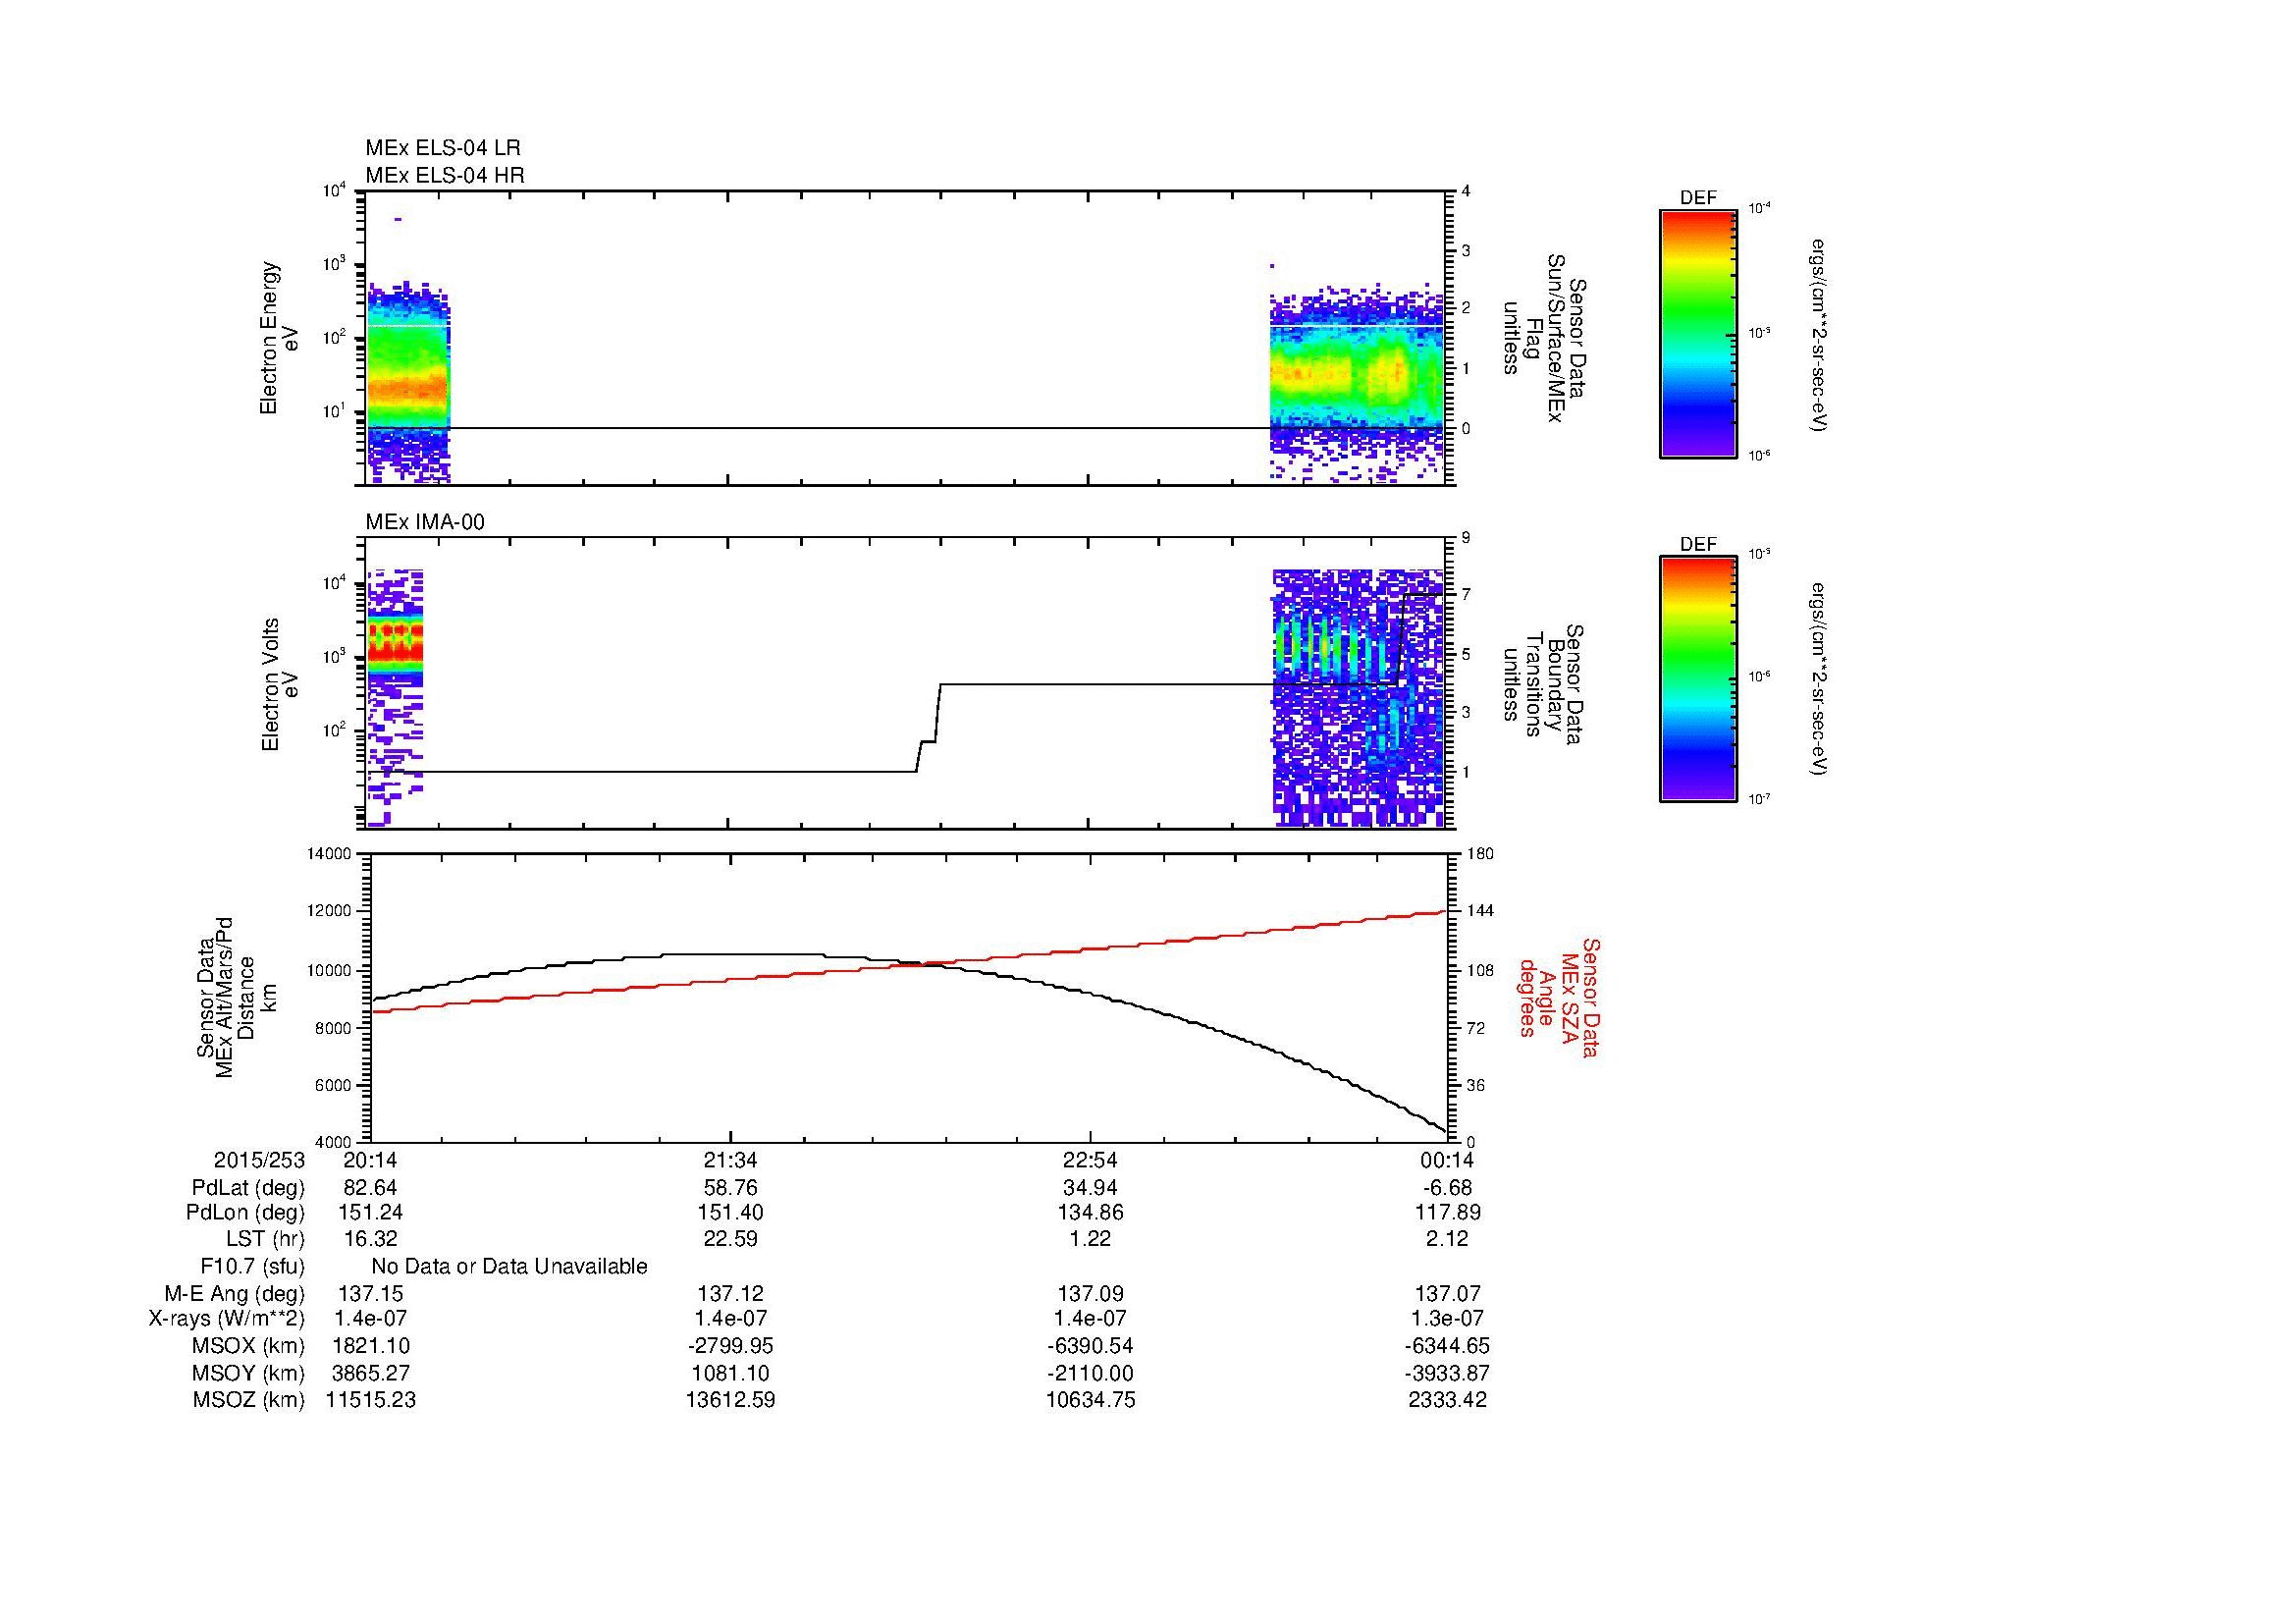Click the 'MSOY (km)' row label
The image size is (2296, 1623).
[249, 1373]
